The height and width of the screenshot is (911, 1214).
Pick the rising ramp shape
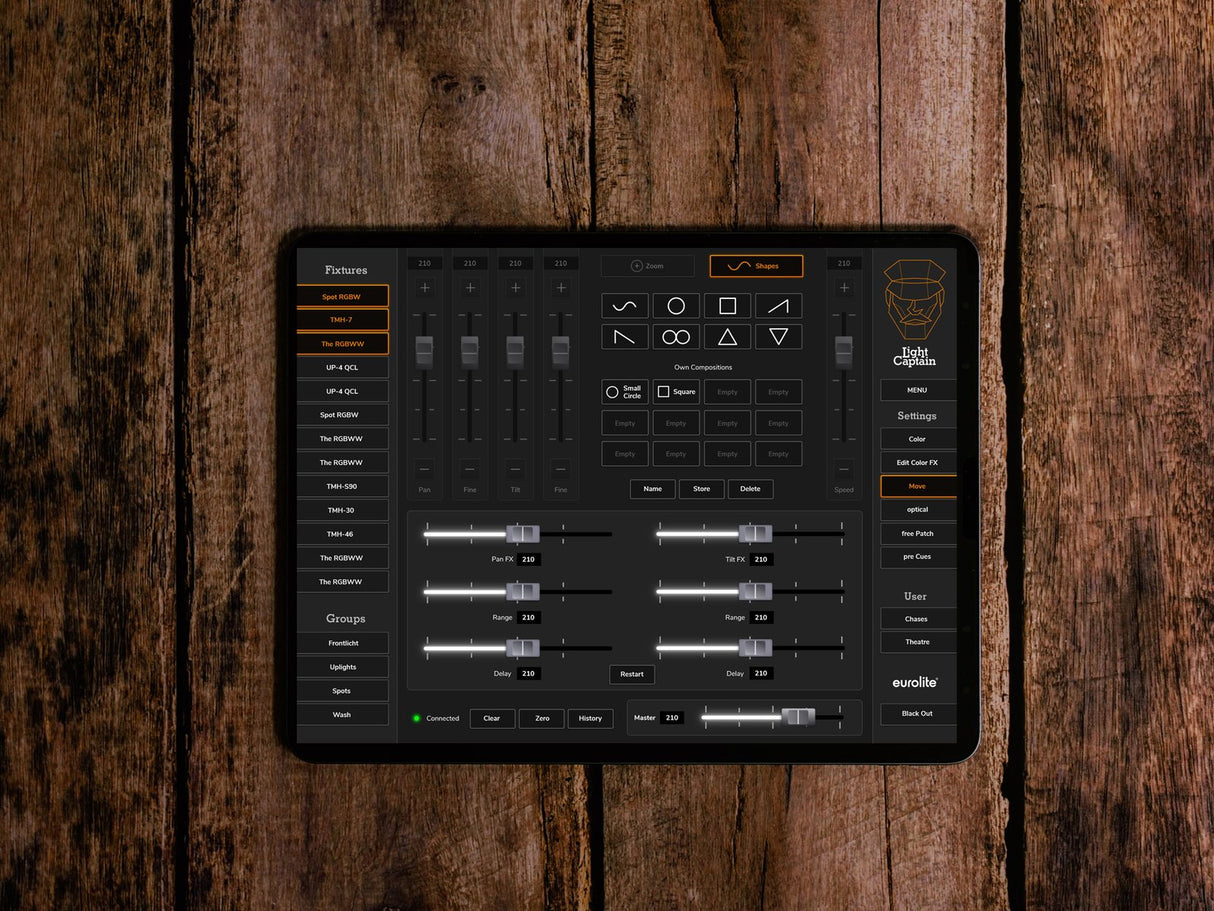click(778, 306)
